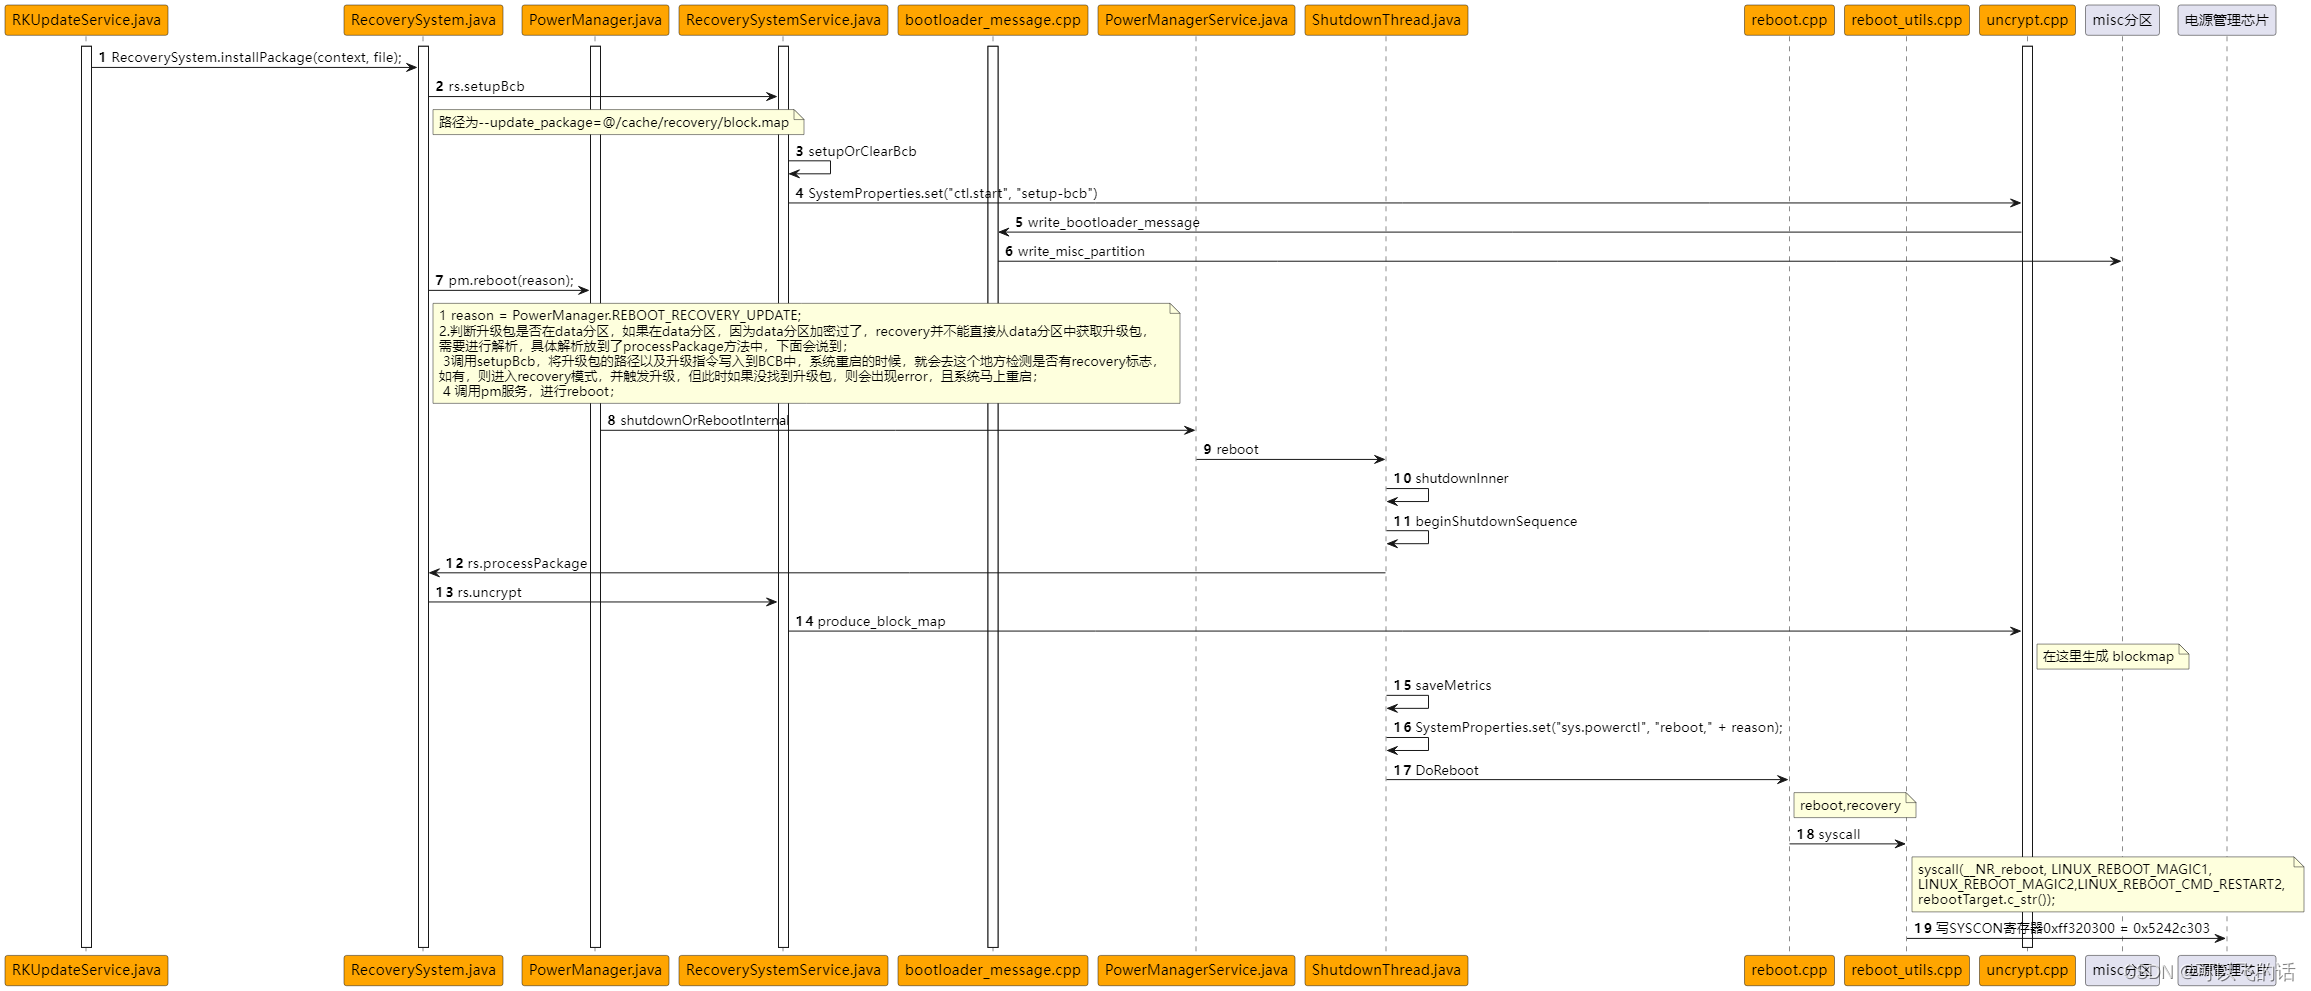Select the bottom uncrypt.cpp participant box
The height and width of the screenshot is (991, 2311).
pos(2027,970)
